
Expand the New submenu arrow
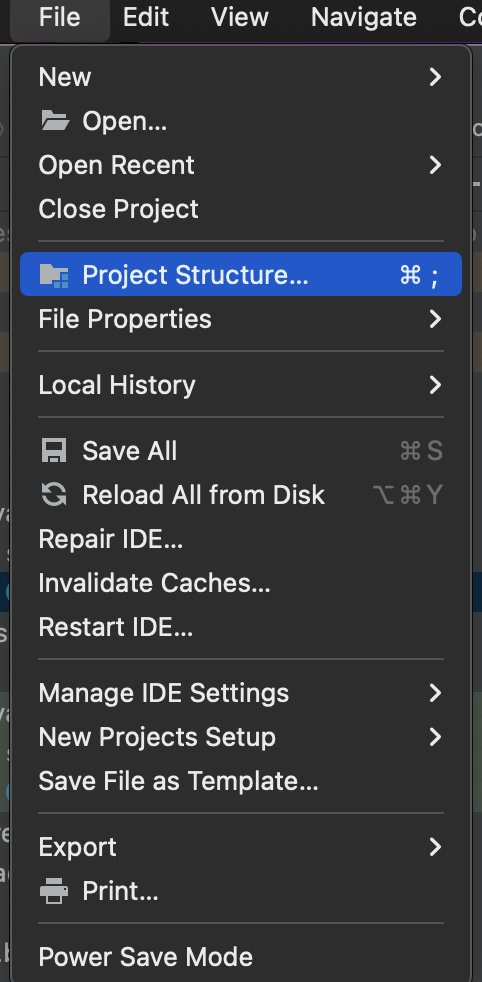[435, 76]
